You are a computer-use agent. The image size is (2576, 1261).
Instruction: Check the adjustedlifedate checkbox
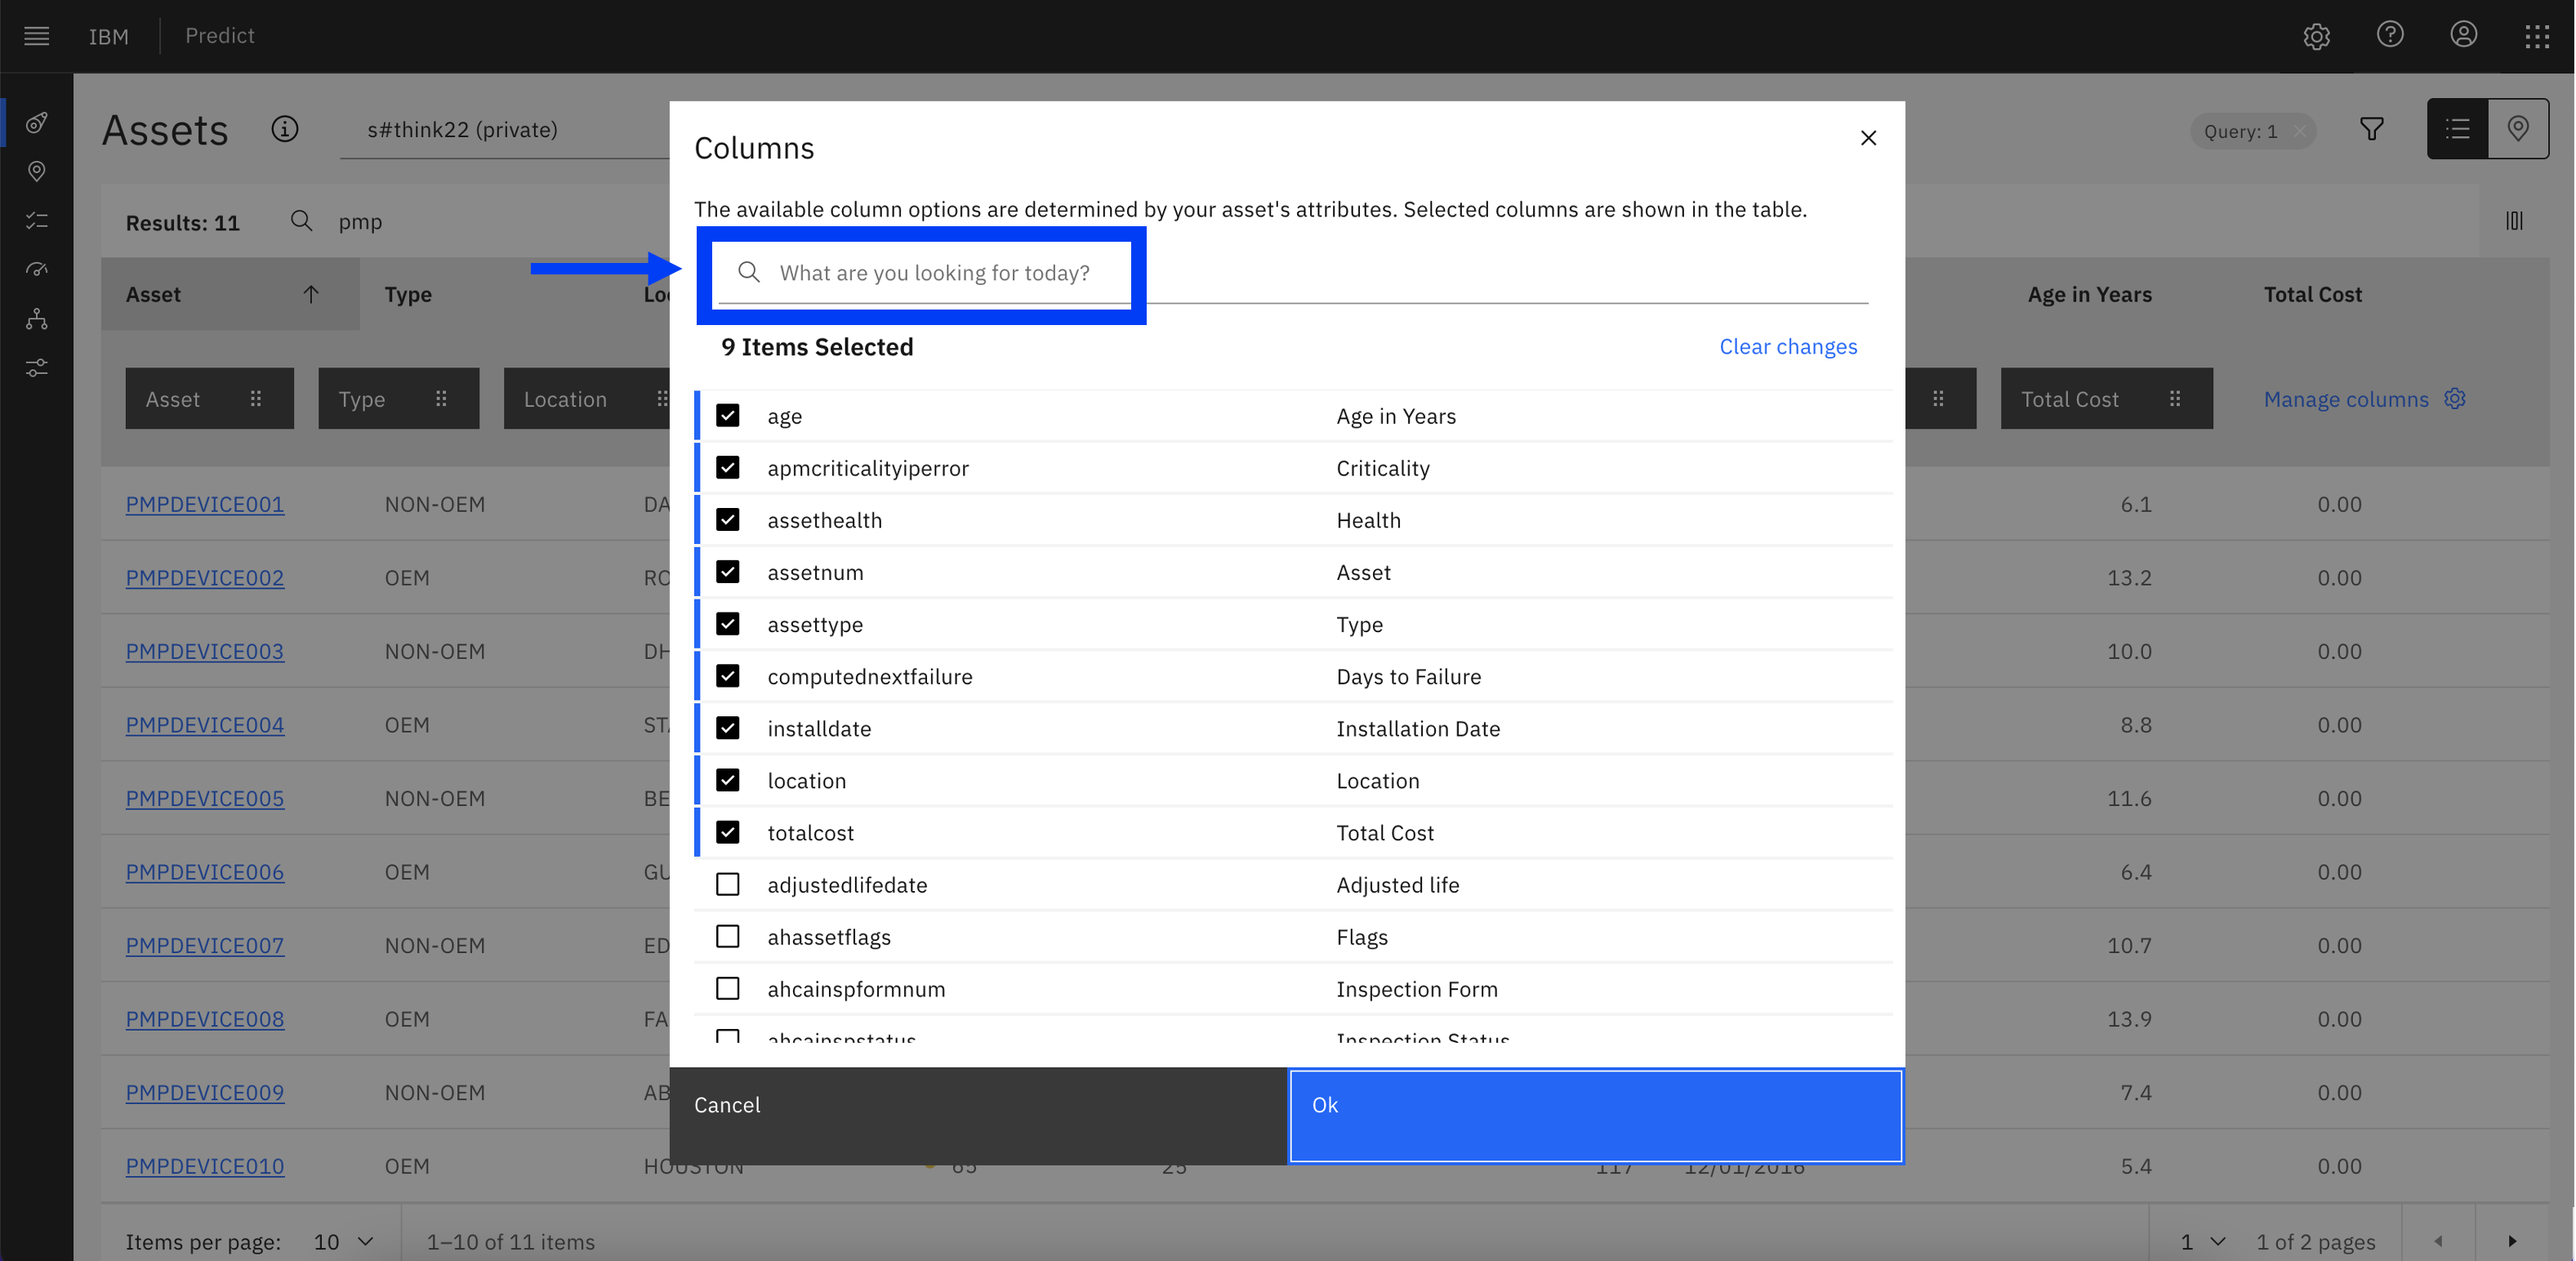[728, 884]
